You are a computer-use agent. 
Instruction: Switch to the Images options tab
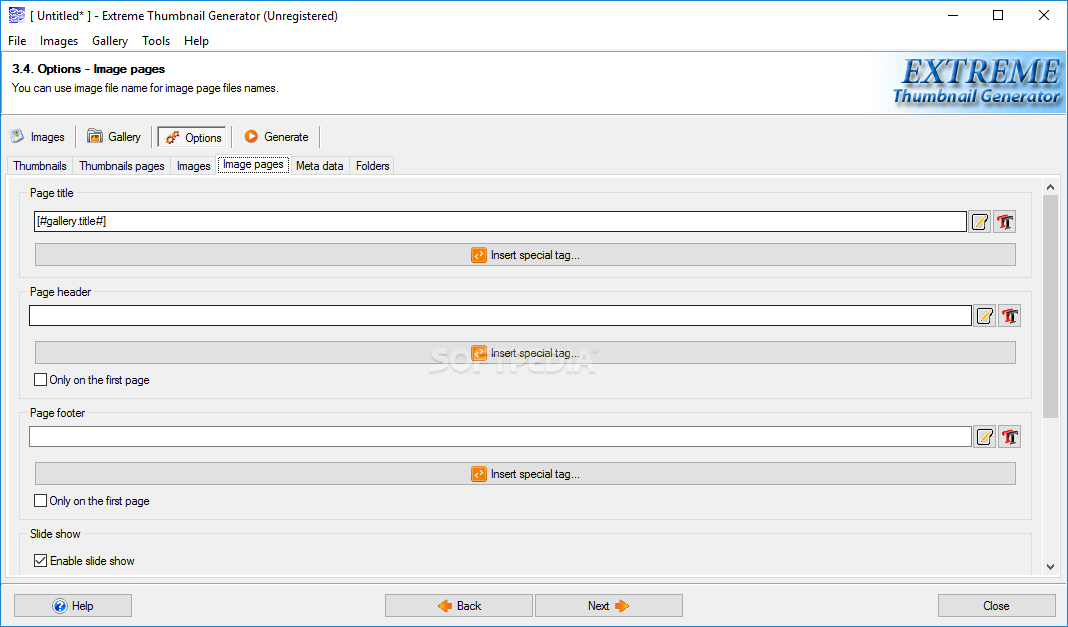tap(193, 165)
